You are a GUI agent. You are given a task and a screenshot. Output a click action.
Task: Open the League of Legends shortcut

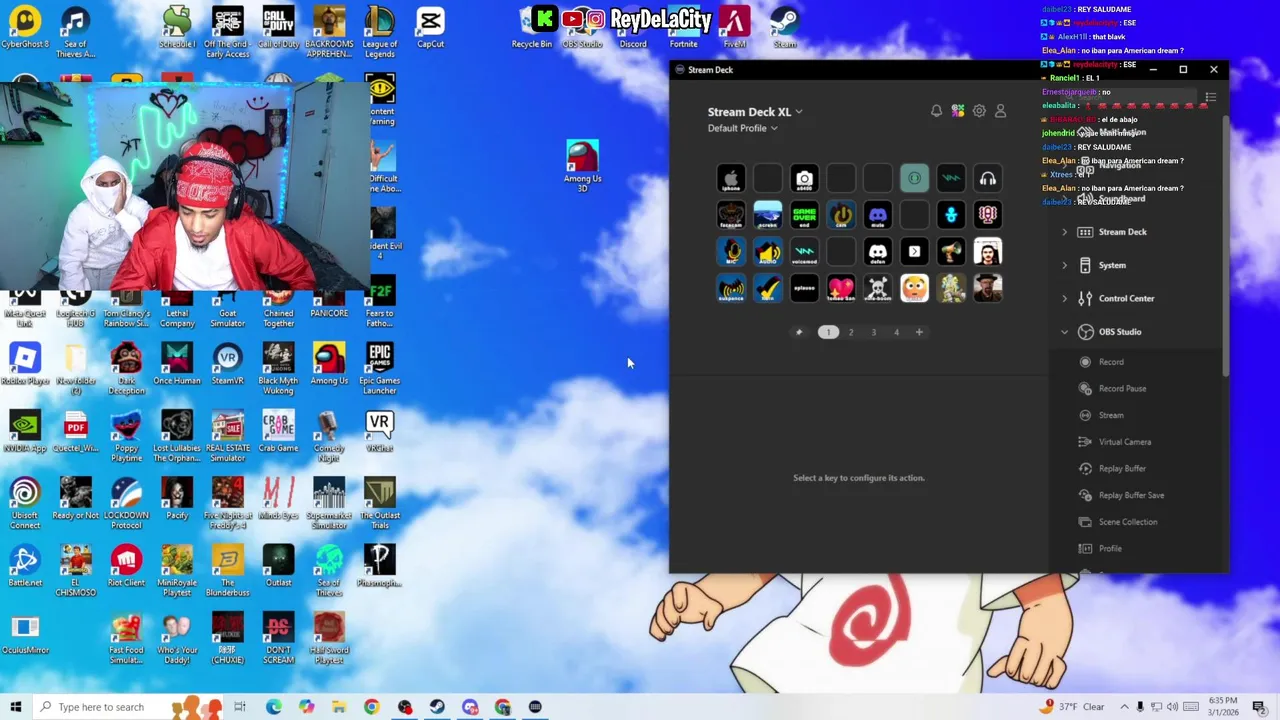click(x=379, y=32)
